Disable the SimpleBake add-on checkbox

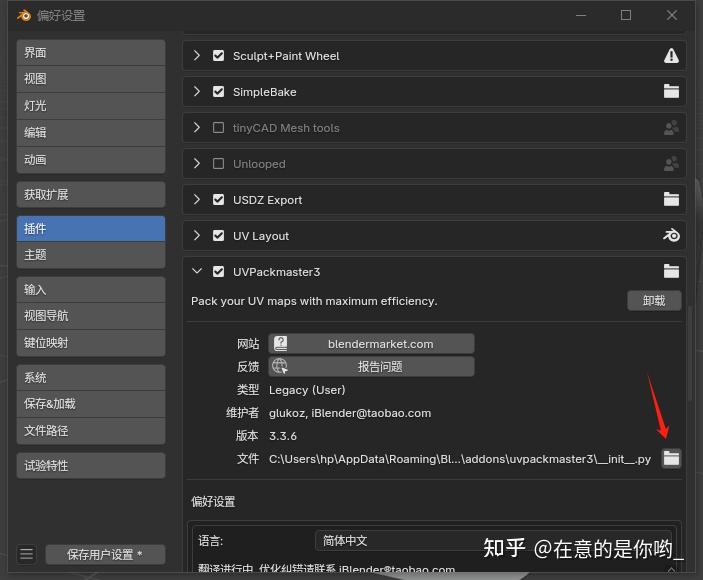218,91
